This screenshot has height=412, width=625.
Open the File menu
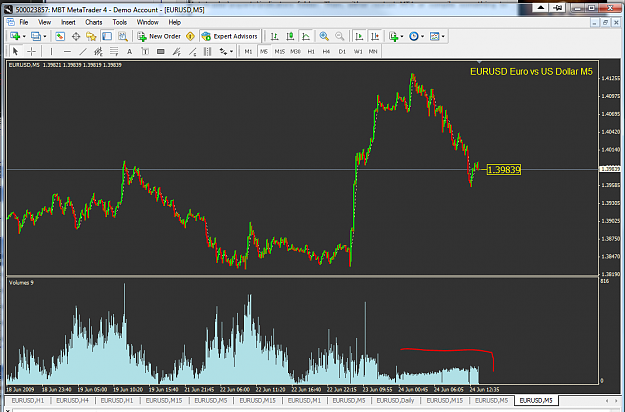(x=24, y=22)
